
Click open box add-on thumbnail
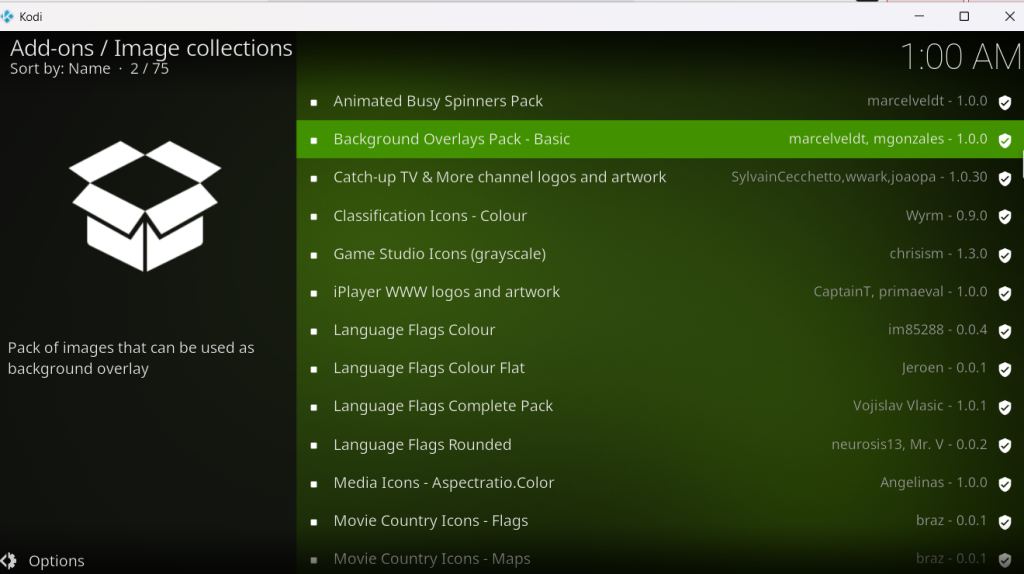145,206
